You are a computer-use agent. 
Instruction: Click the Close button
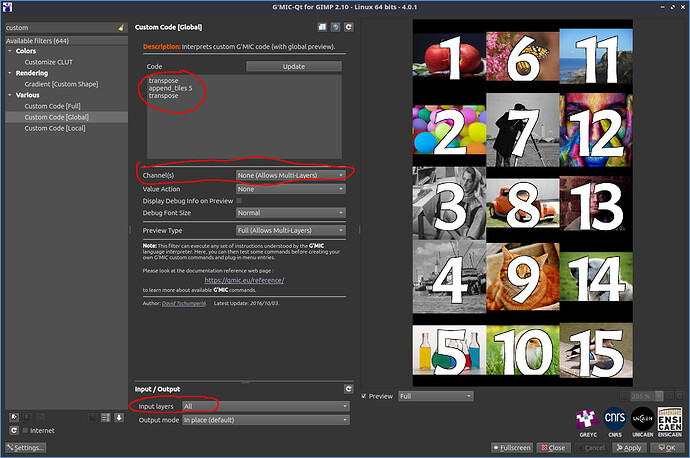pyautogui.click(x=554, y=447)
